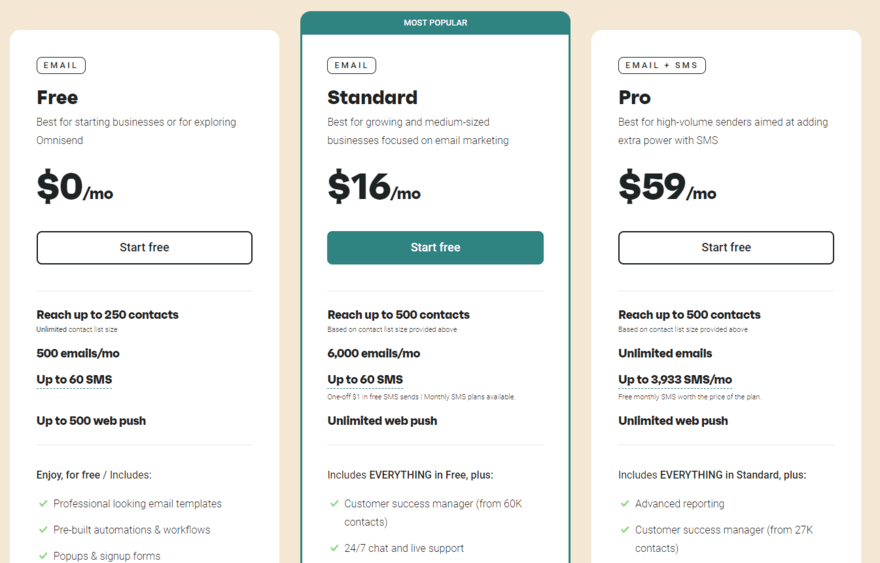This screenshot has width=880, height=563.
Task: Click Up to 60 SMS in Standard plan
Action: [365, 380]
